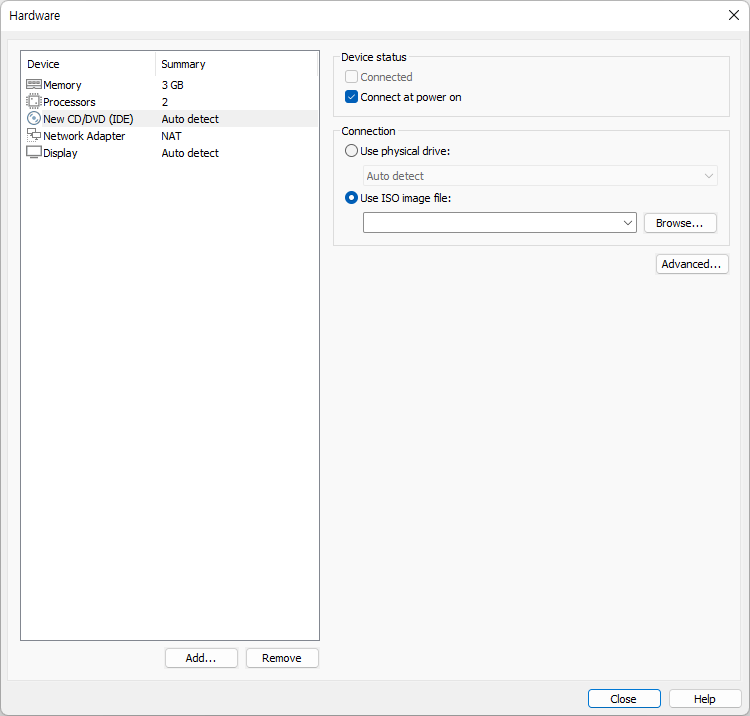Open the Auto detect physical drive dropdown
The width and height of the screenshot is (750, 716).
coord(540,176)
